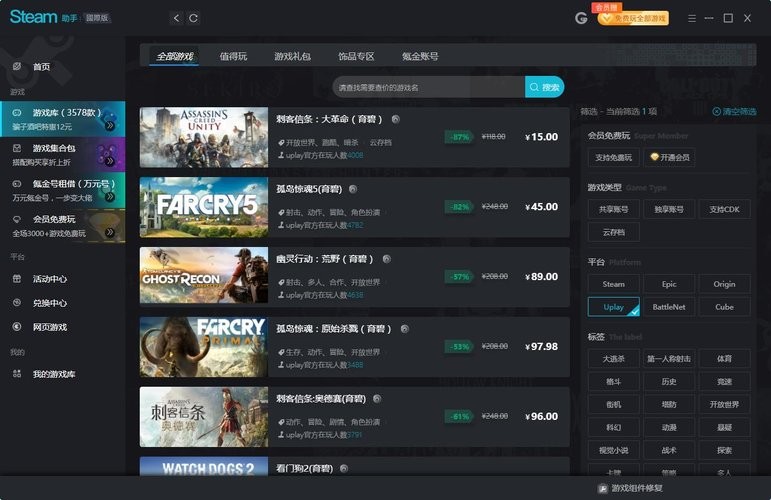The height and width of the screenshot is (500, 771).
Task: Click the 开通会员 button
Action: click(x=669, y=157)
